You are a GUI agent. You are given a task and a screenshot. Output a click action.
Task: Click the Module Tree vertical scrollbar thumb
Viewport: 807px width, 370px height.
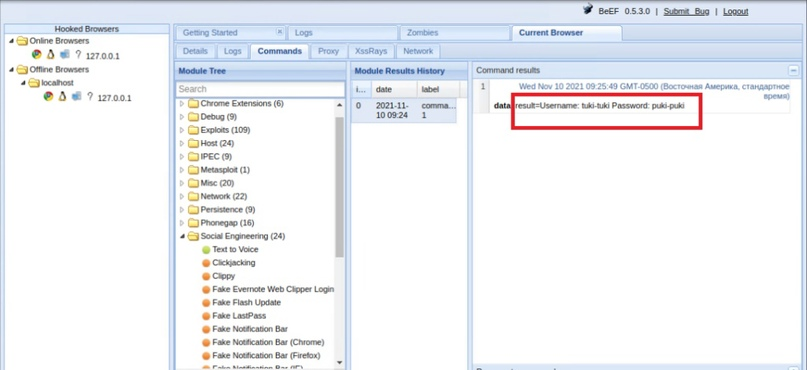(340, 187)
